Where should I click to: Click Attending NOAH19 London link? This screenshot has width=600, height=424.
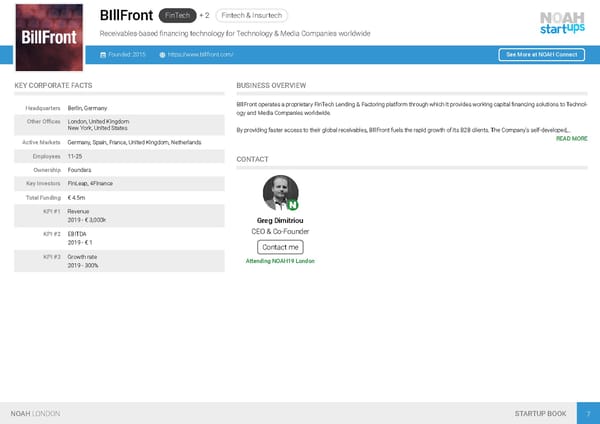coord(280,261)
